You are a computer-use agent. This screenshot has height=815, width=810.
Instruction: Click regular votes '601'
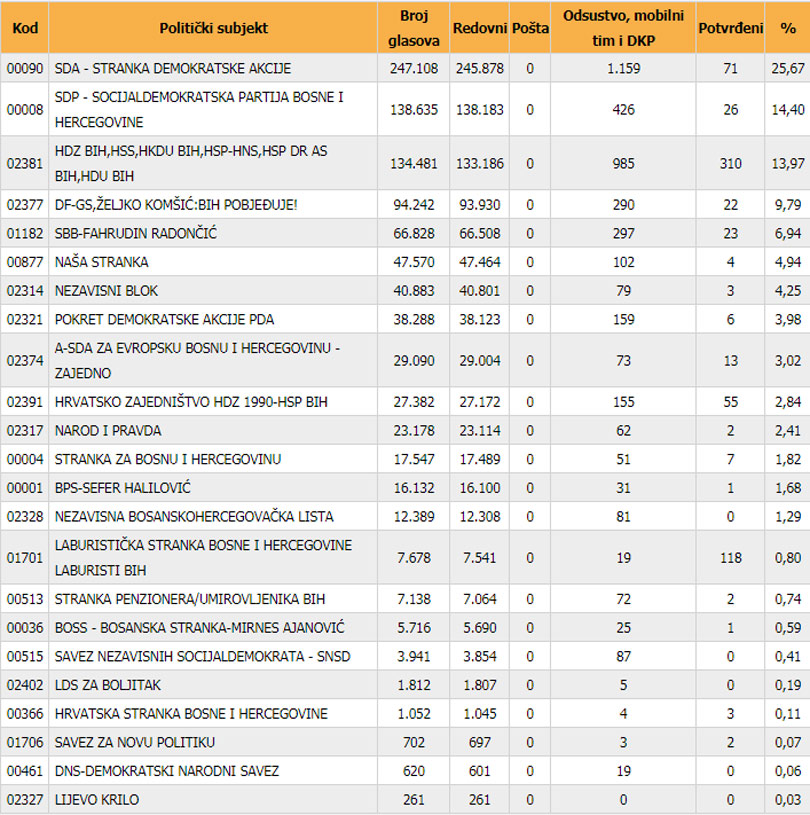[x=479, y=770]
